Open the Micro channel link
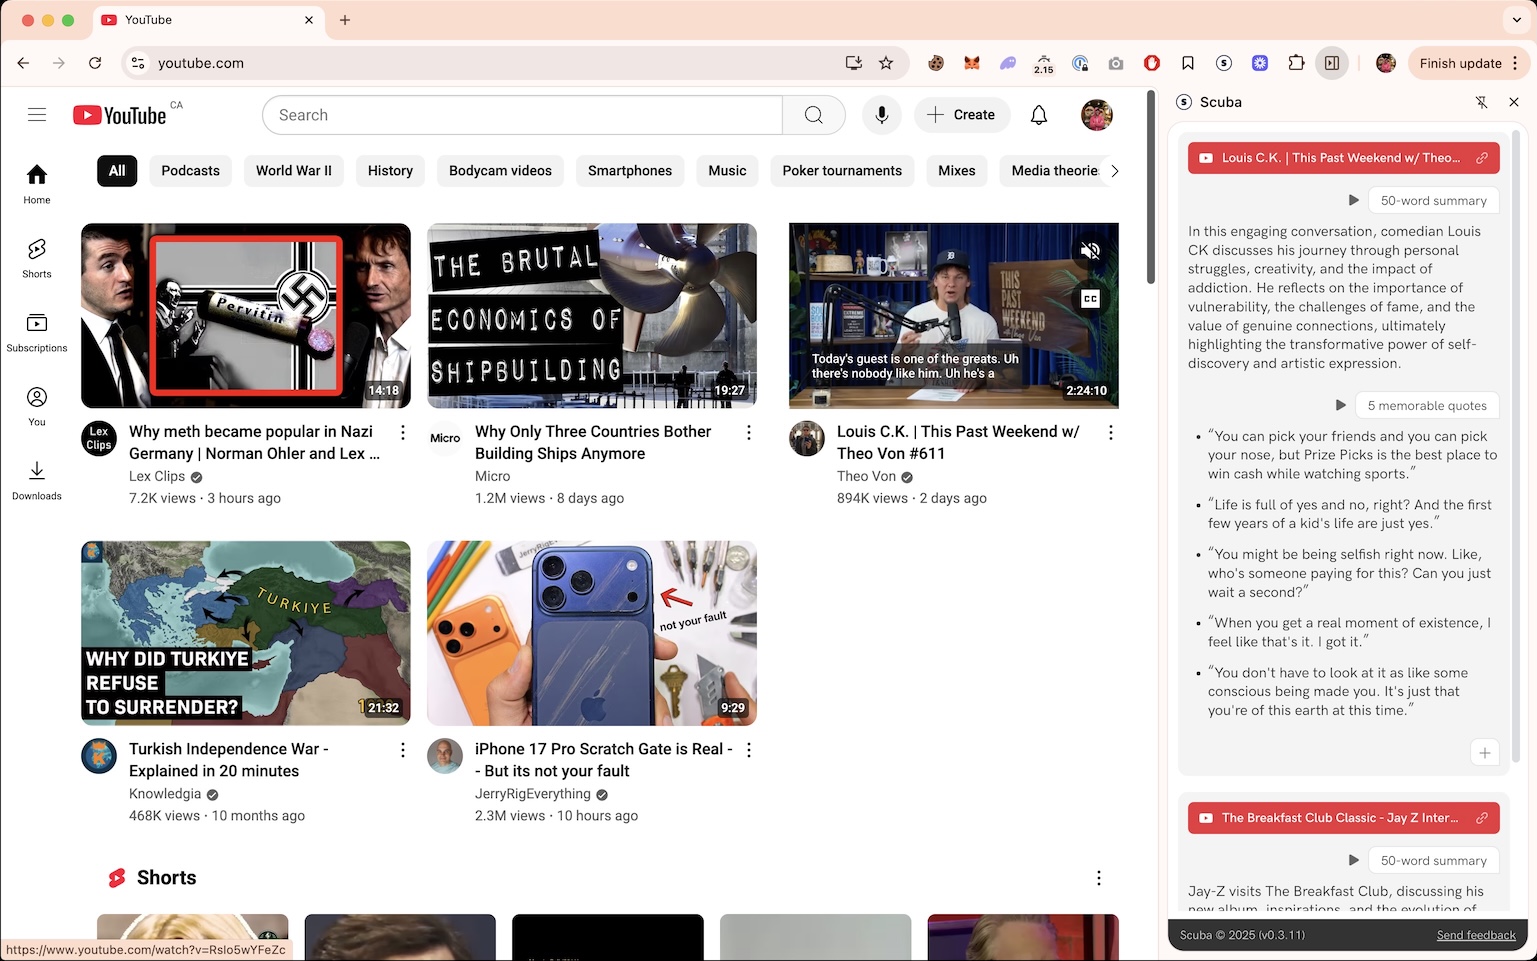Viewport: 1537px width, 961px height. pyautogui.click(x=492, y=476)
